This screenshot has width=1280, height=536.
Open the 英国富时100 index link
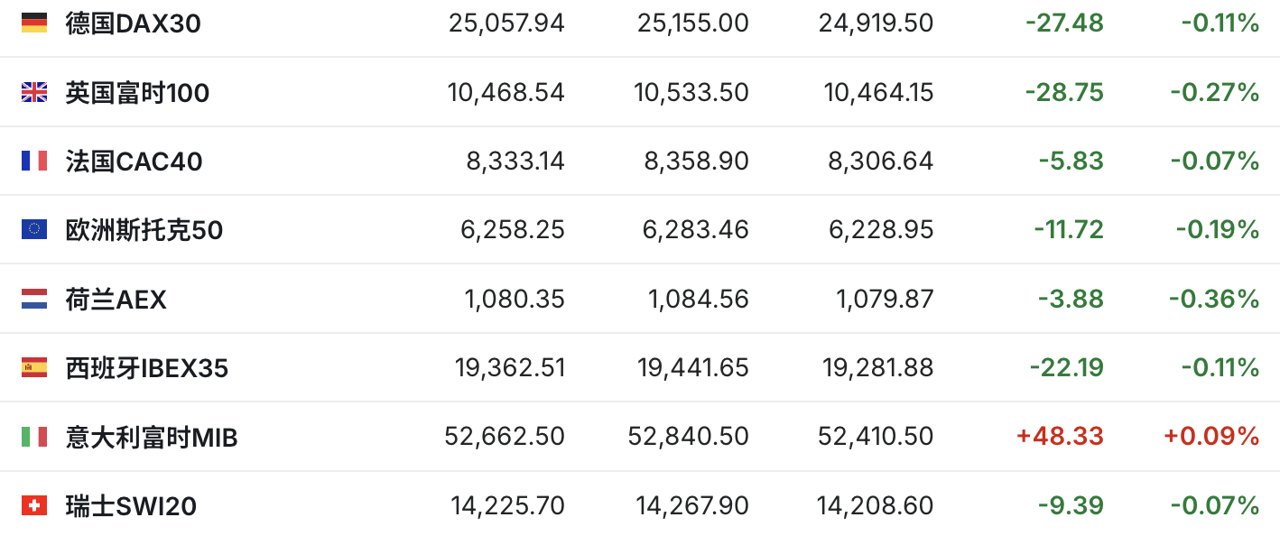point(137,92)
